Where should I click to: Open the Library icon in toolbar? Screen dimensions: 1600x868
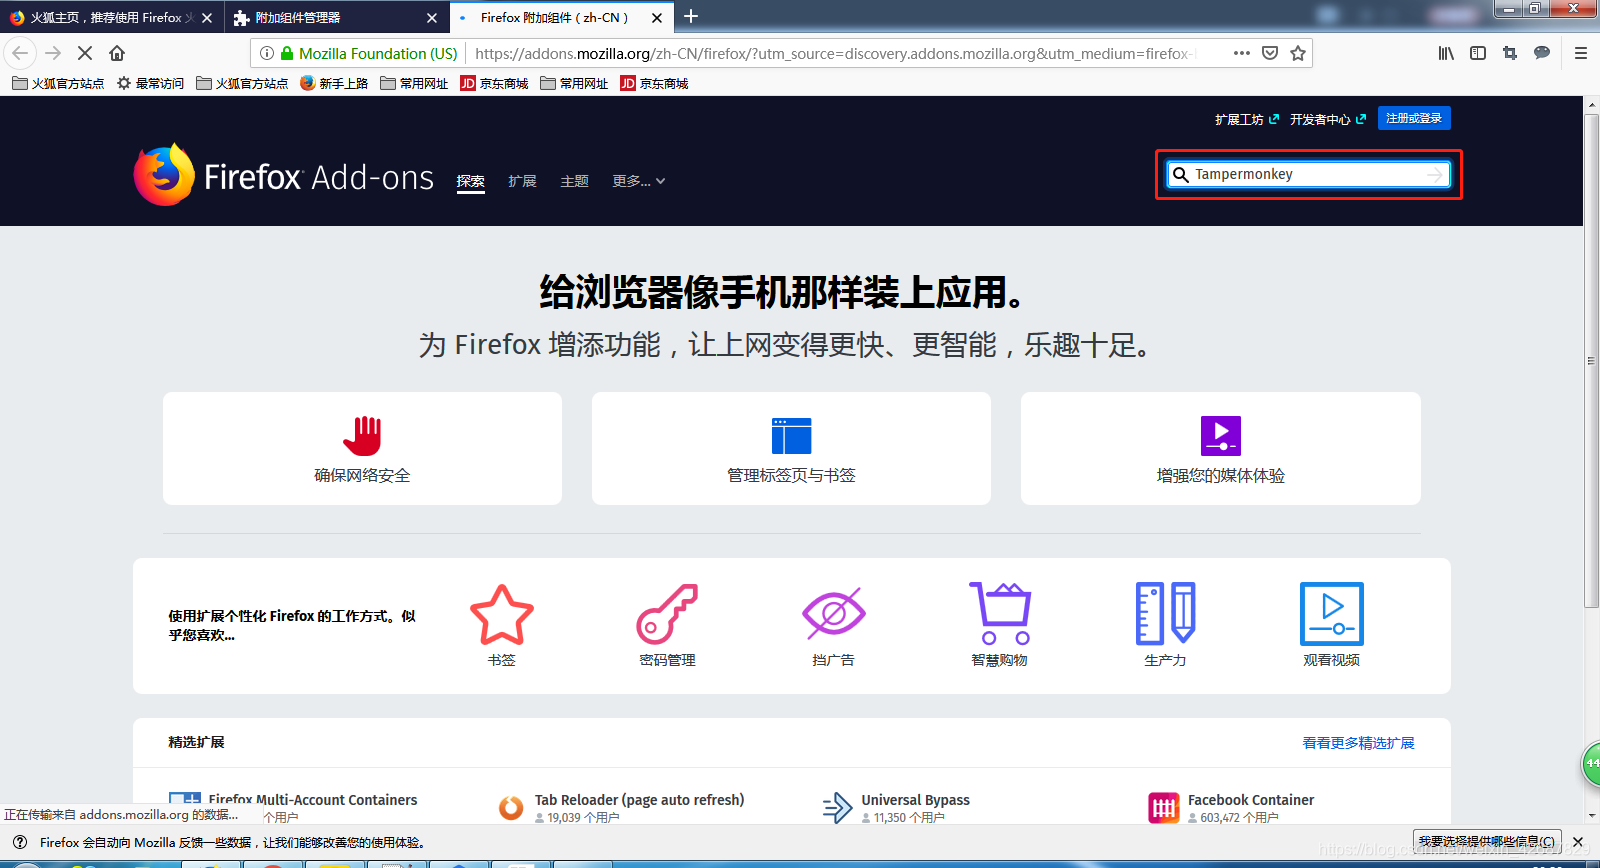pos(1446,53)
